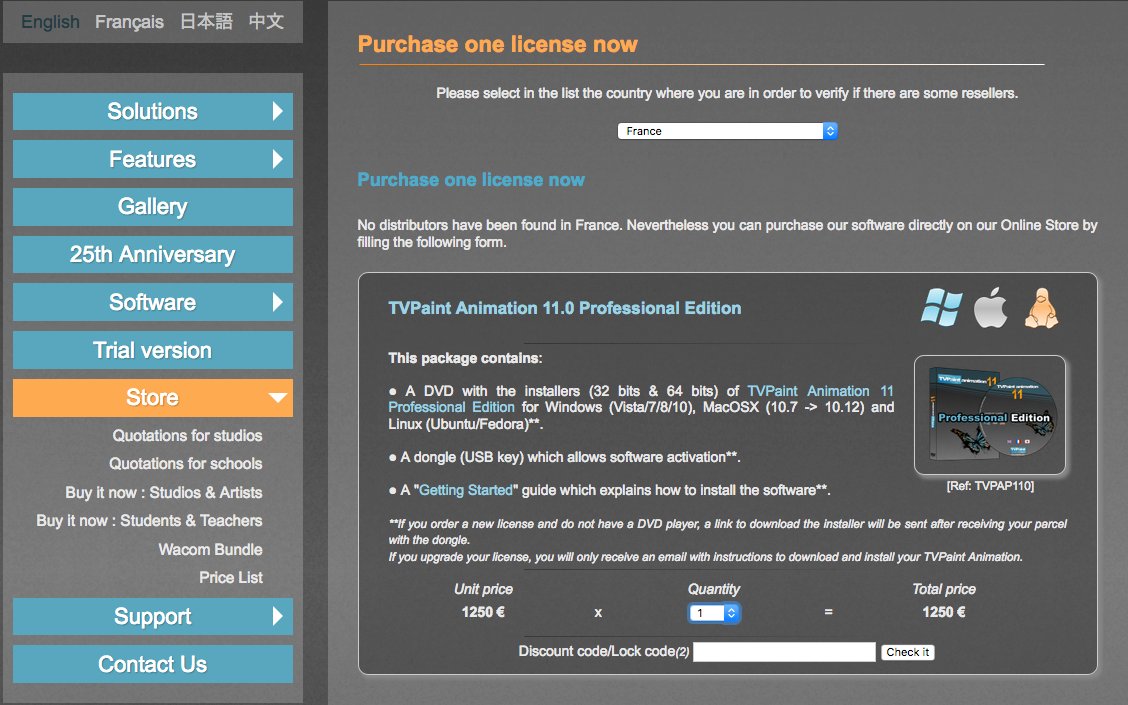The height and width of the screenshot is (705, 1128).
Task: Click the Unit price 1250 € value
Action: 483,612
